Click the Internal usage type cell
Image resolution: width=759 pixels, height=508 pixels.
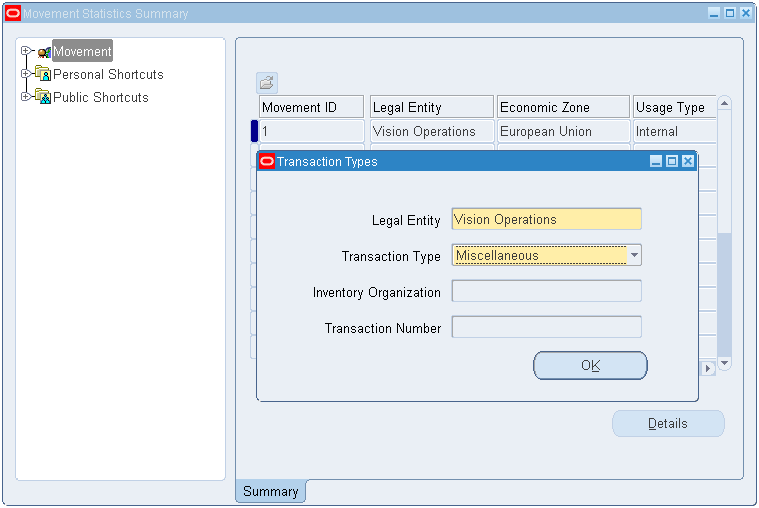click(674, 131)
